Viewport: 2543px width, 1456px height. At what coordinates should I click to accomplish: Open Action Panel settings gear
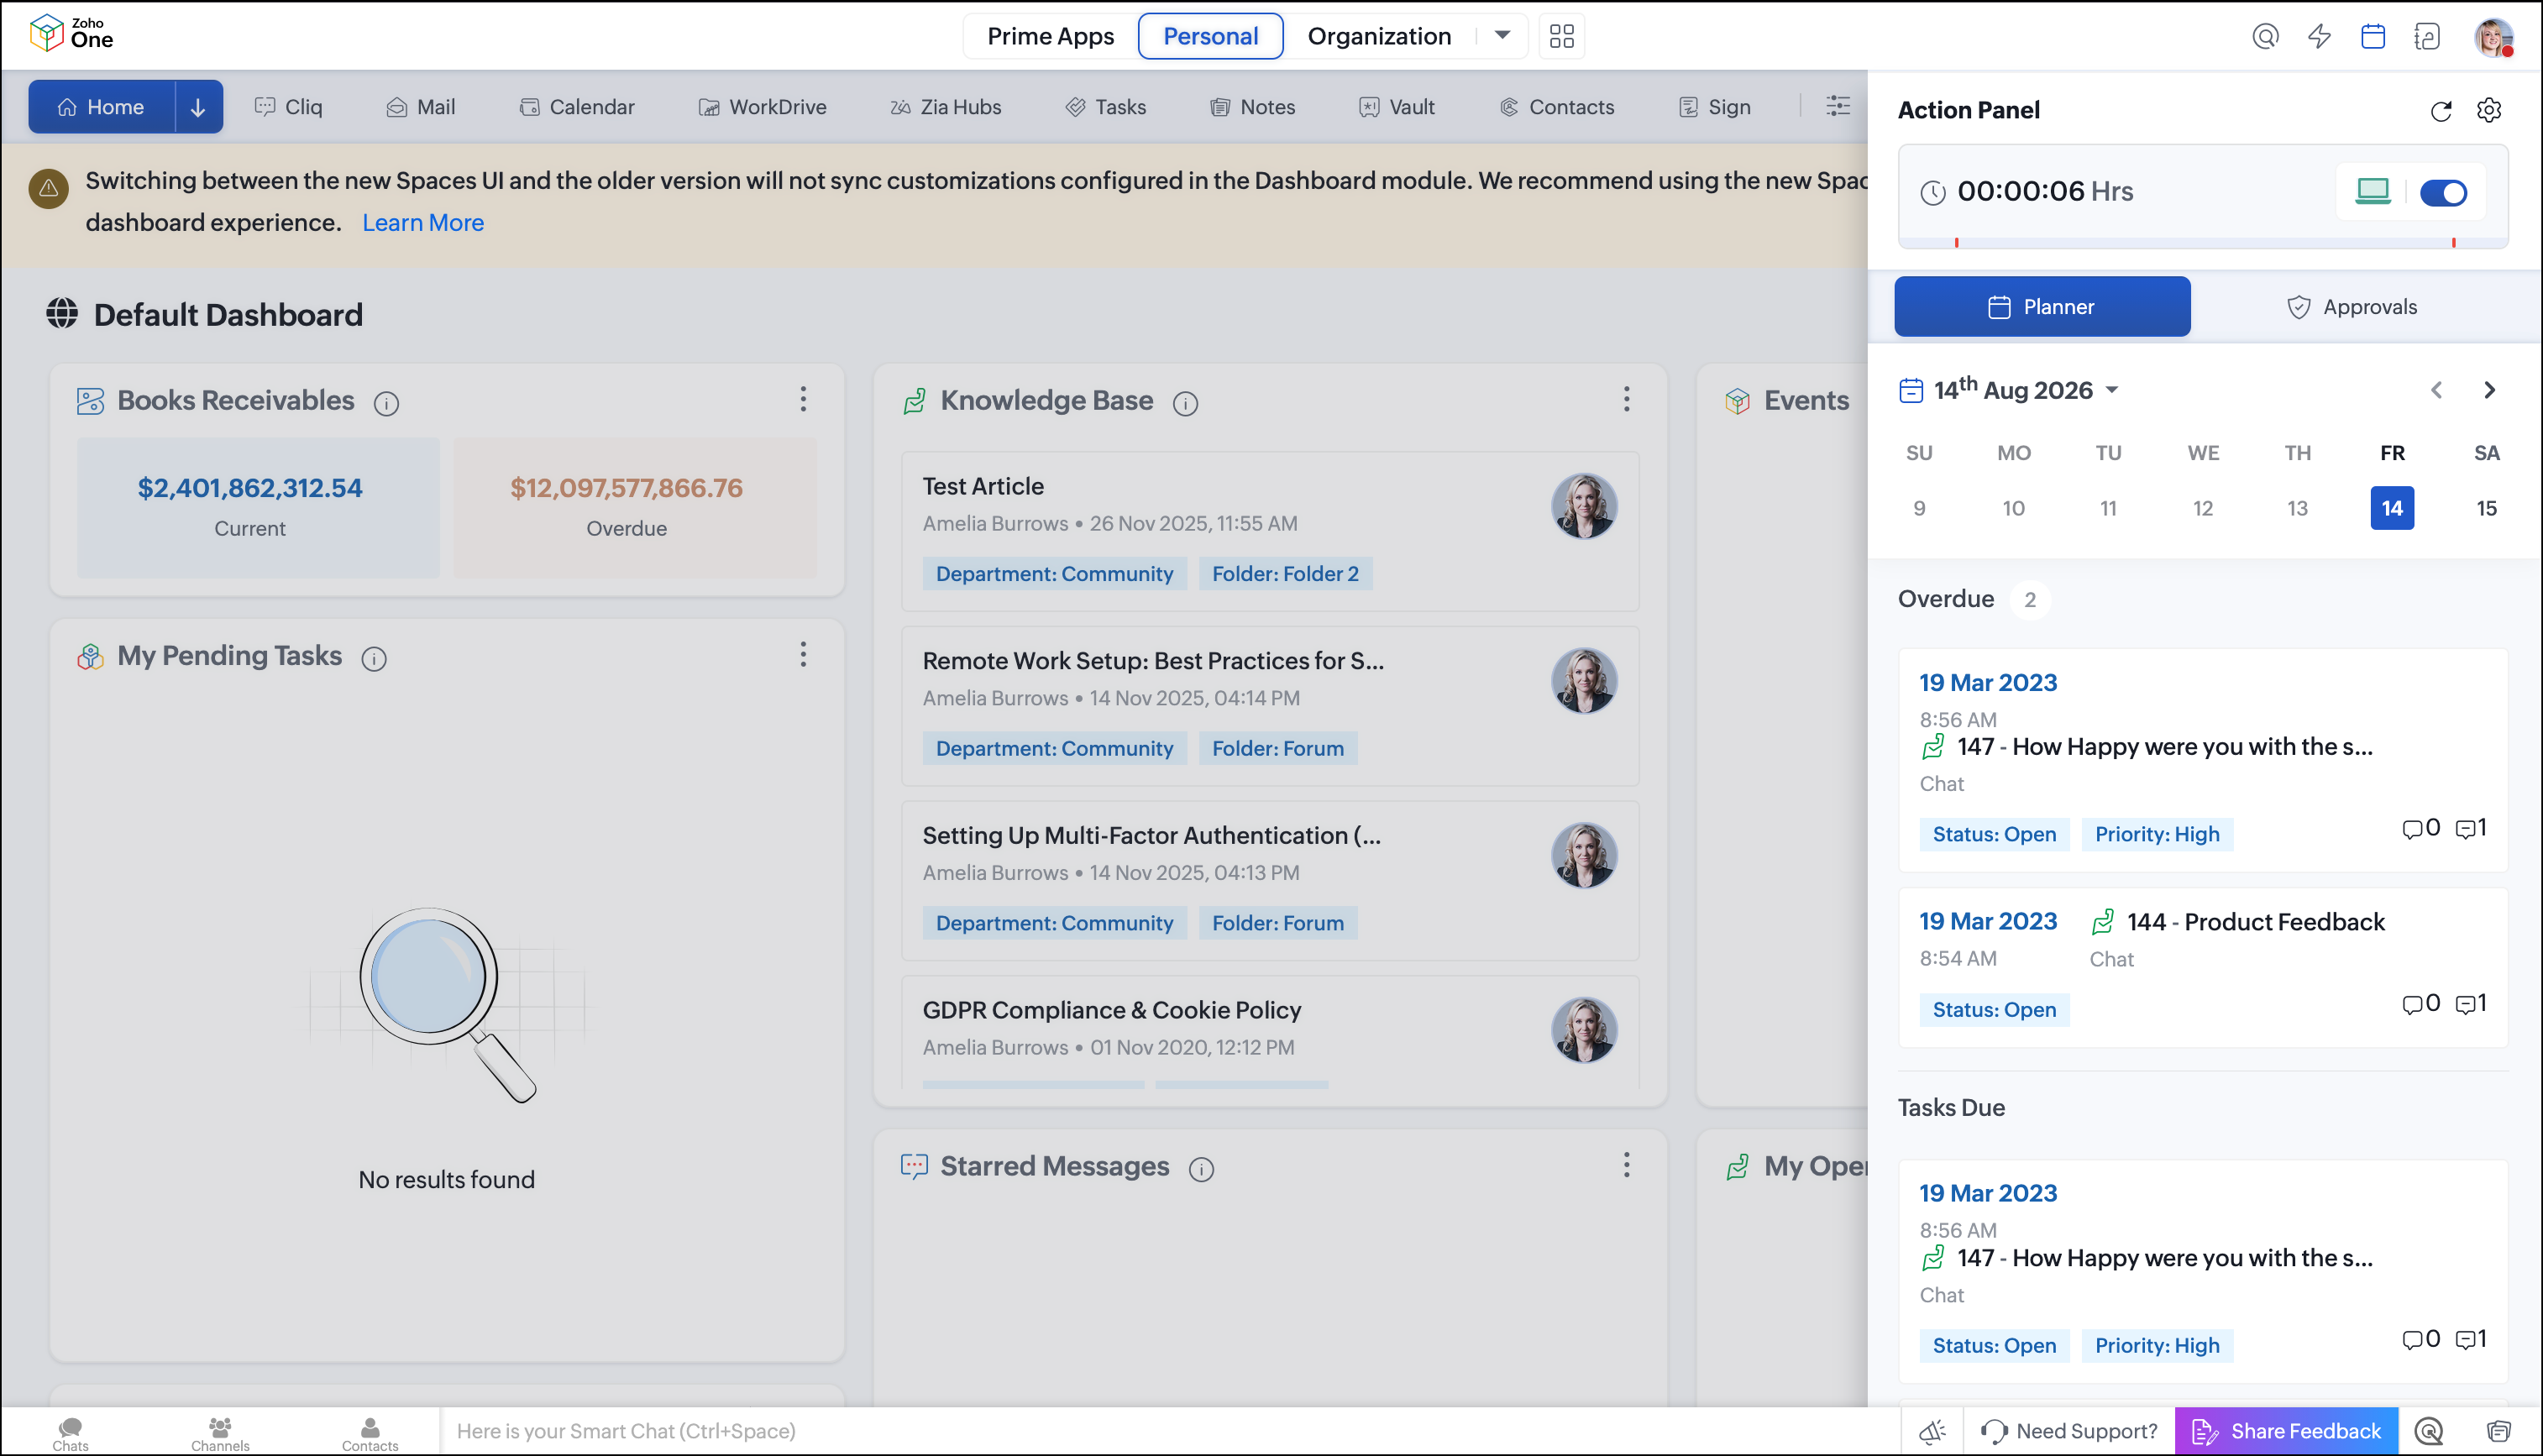(2489, 110)
